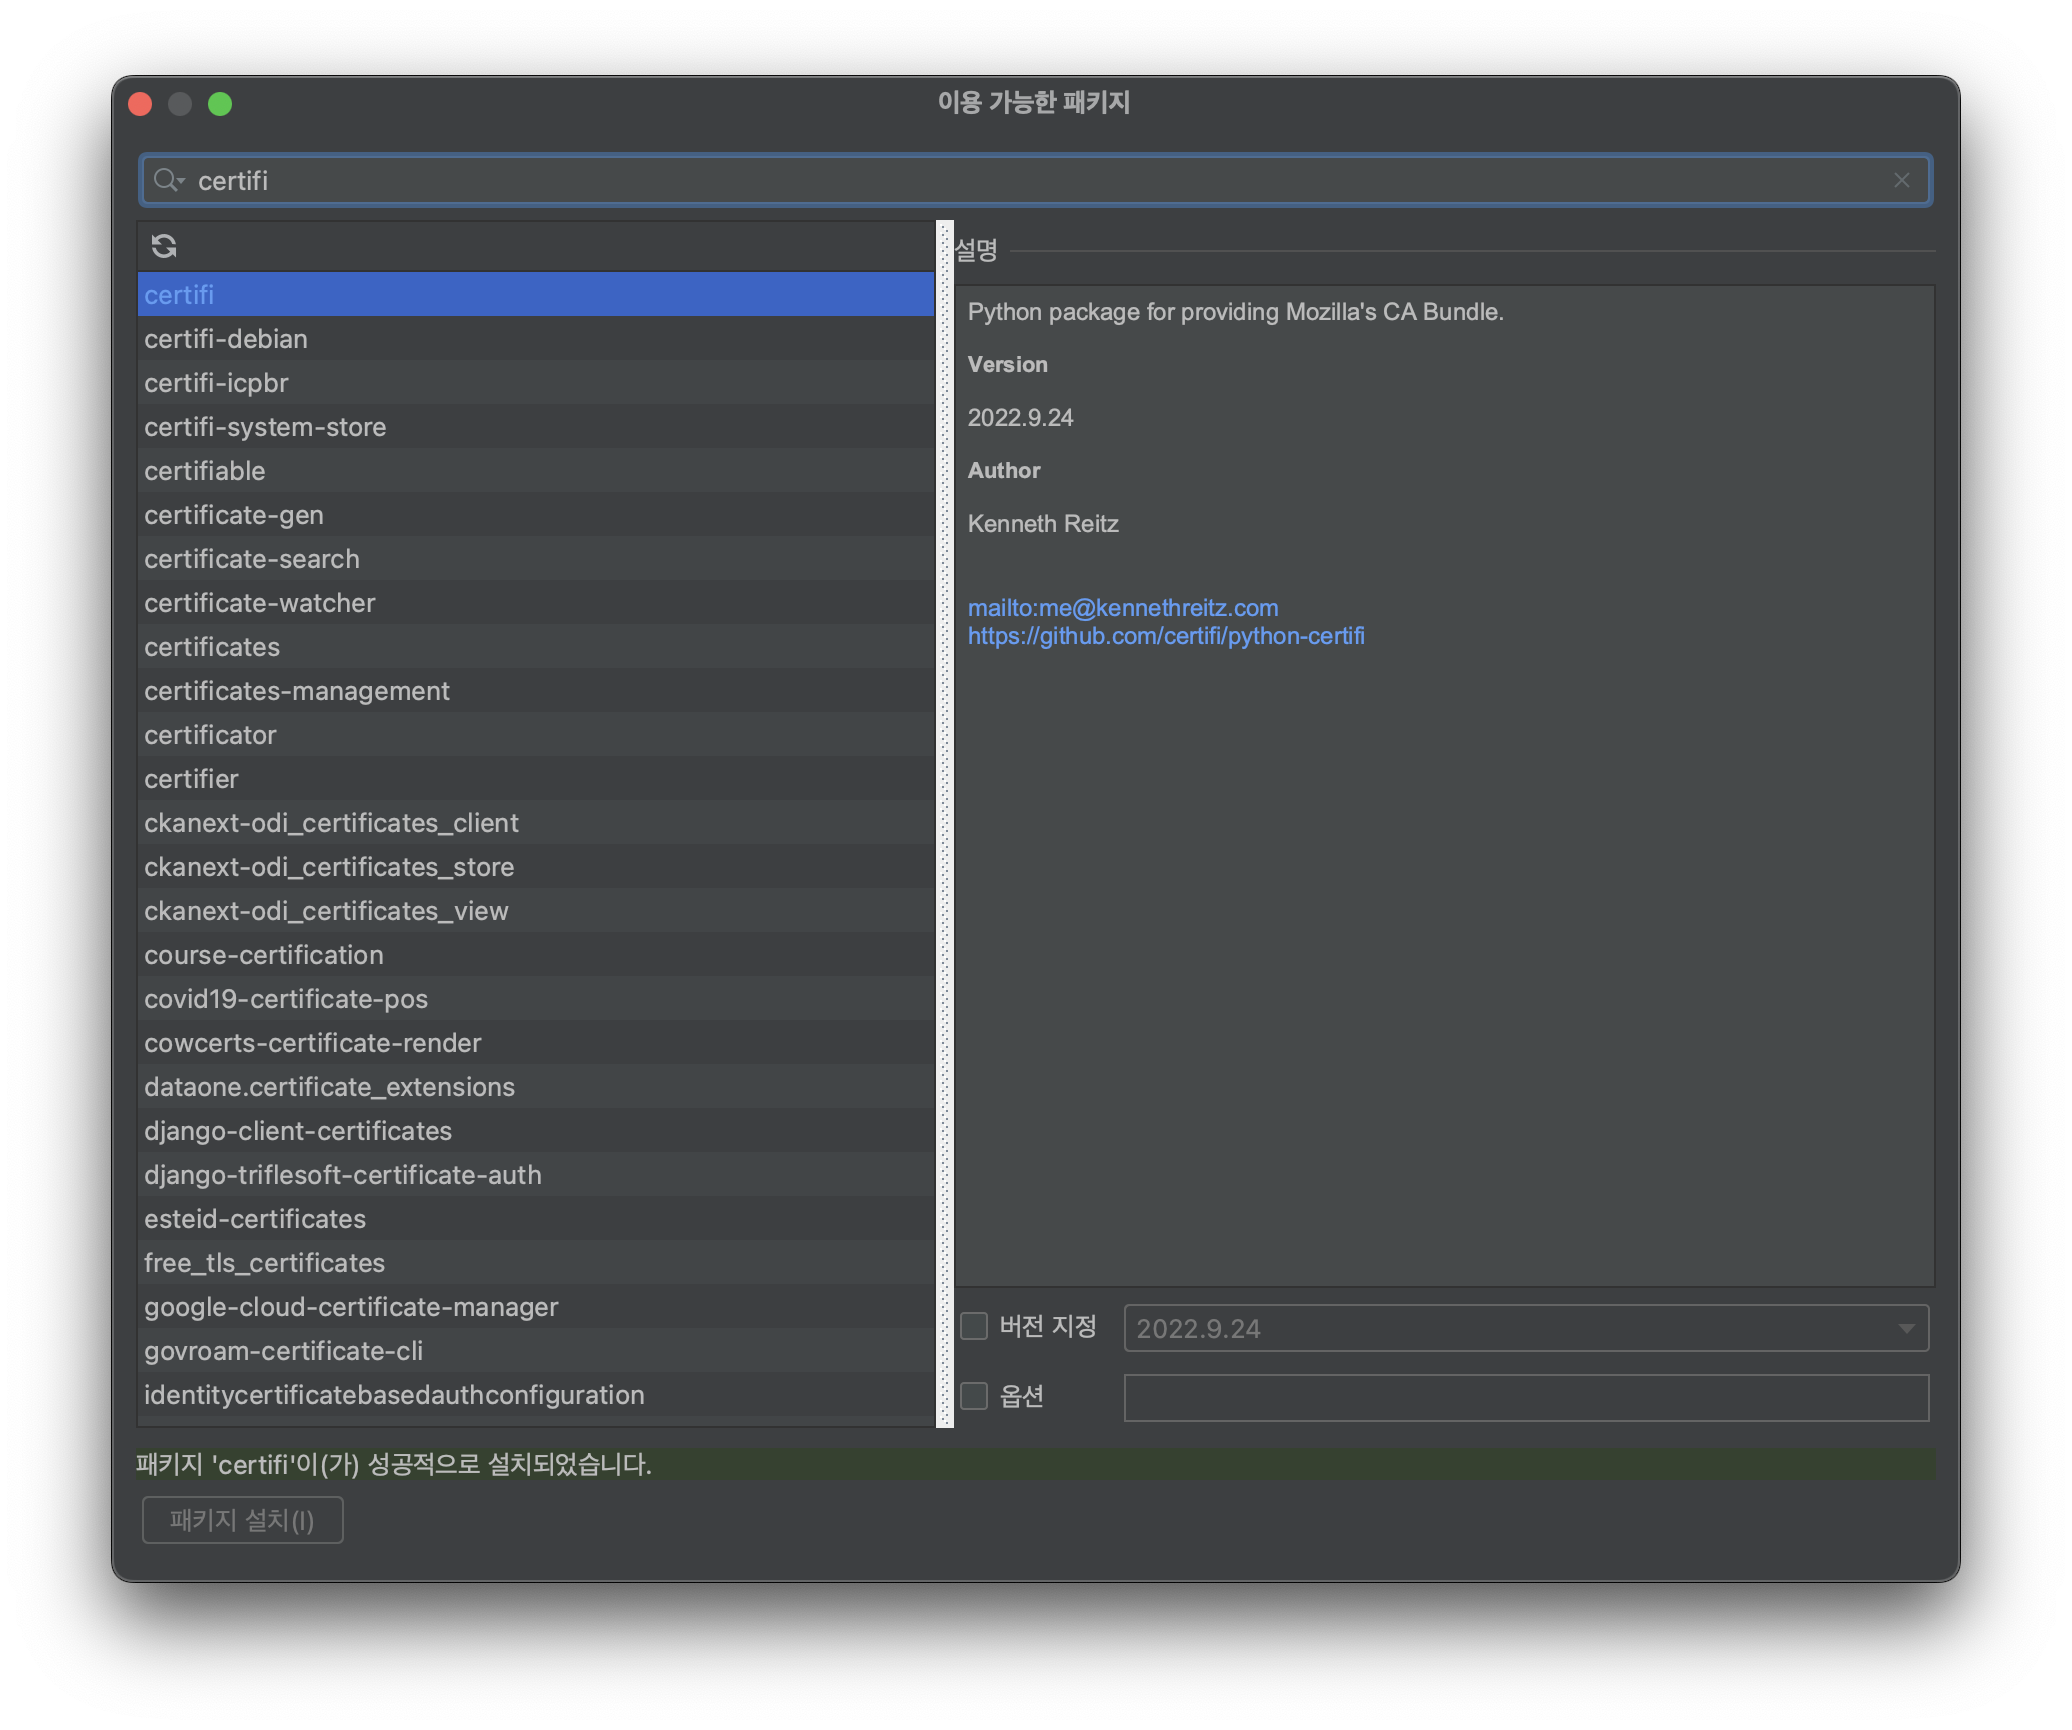Viewport: 2072px width, 1730px height.
Task: Enable the 옵션 checkbox
Action: (x=974, y=1396)
